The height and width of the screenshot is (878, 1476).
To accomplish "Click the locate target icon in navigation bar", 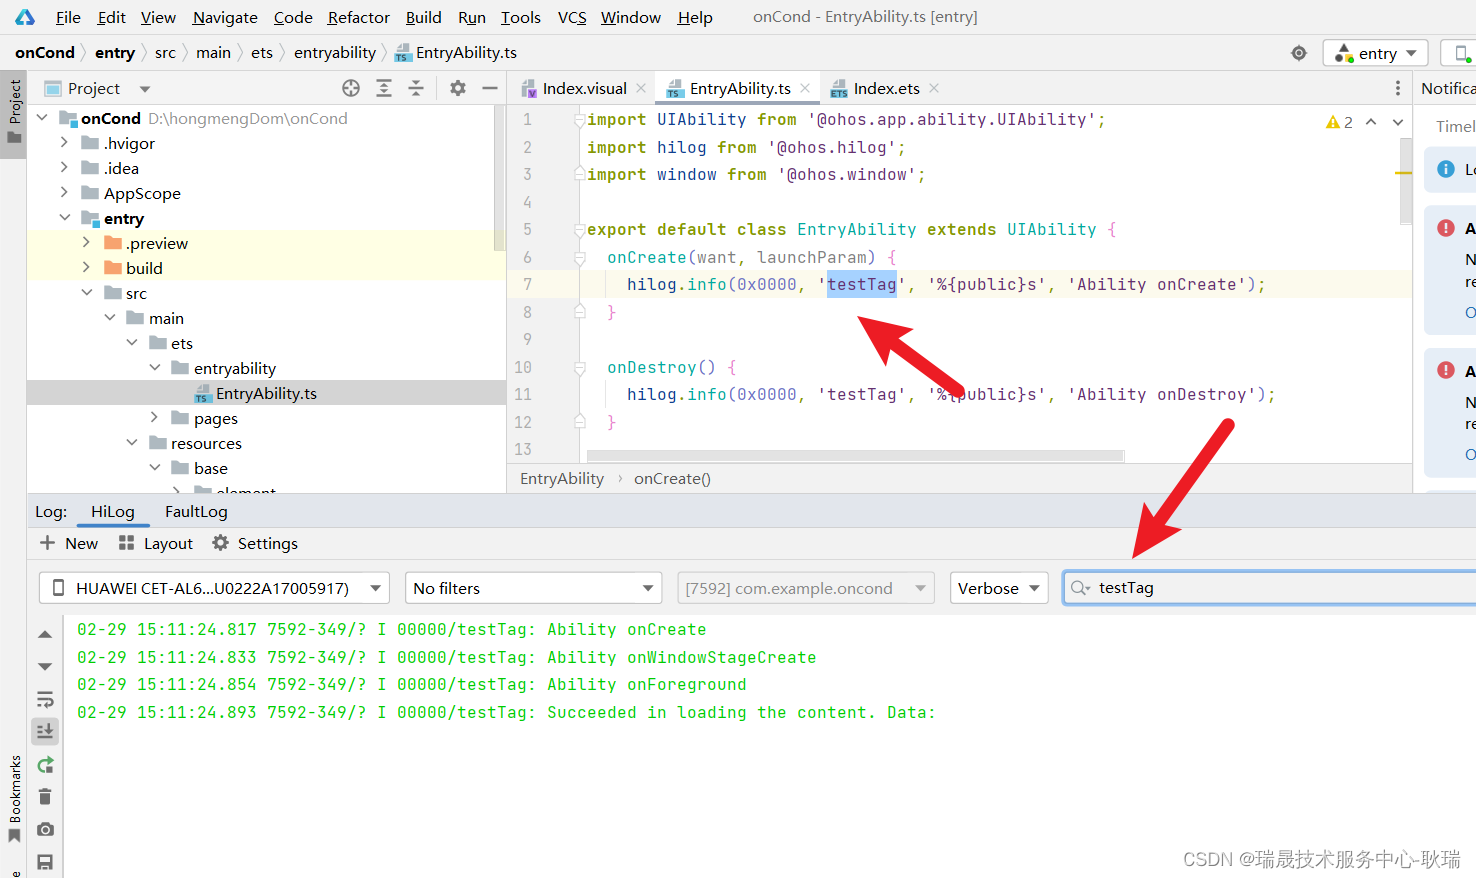I will (x=1299, y=53).
